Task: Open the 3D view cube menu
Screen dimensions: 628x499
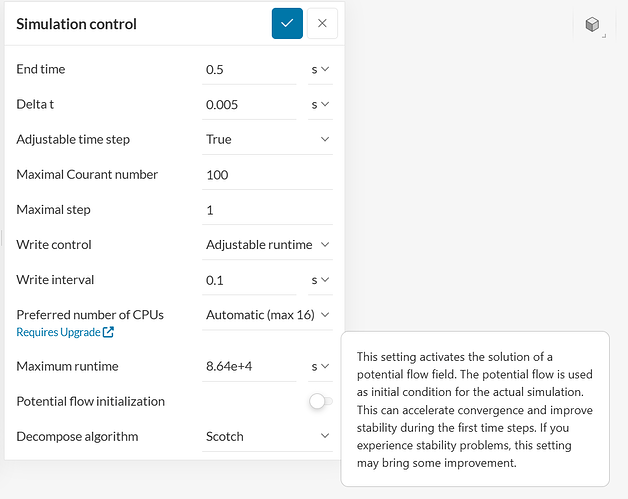Action: [x=593, y=25]
